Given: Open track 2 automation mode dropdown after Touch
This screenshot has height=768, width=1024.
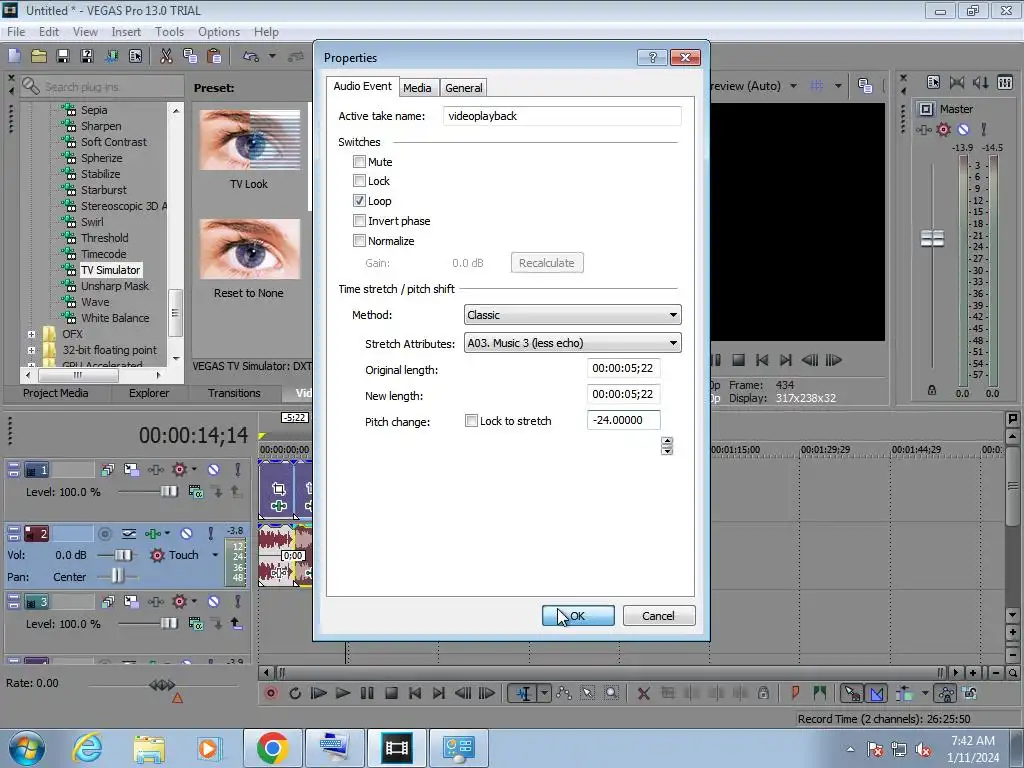Looking at the screenshot, I should pos(215,555).
